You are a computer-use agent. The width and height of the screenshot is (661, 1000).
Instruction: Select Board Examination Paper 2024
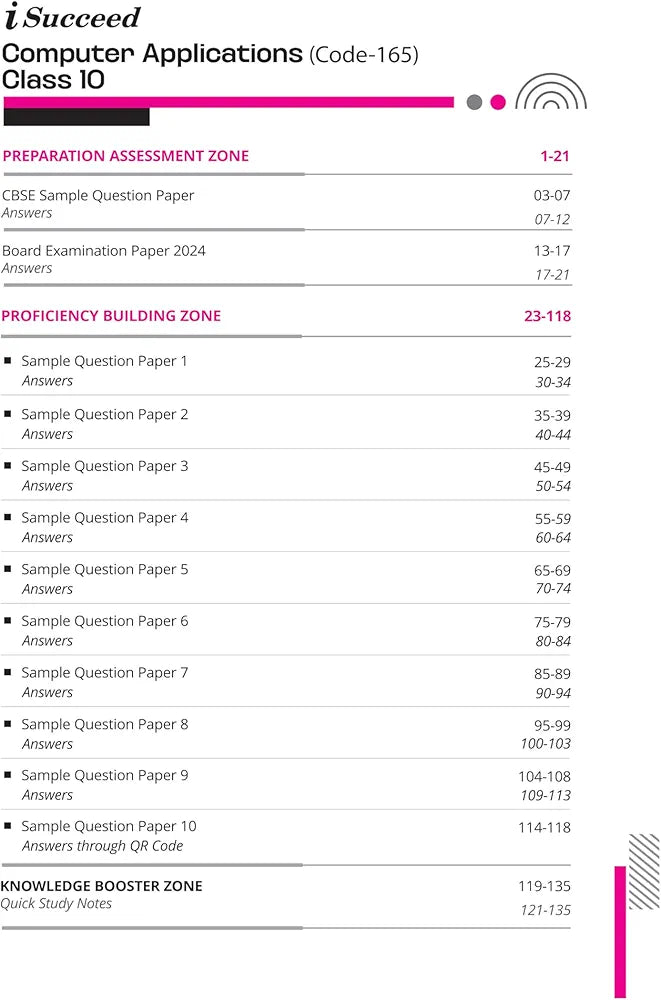point(104,251)
